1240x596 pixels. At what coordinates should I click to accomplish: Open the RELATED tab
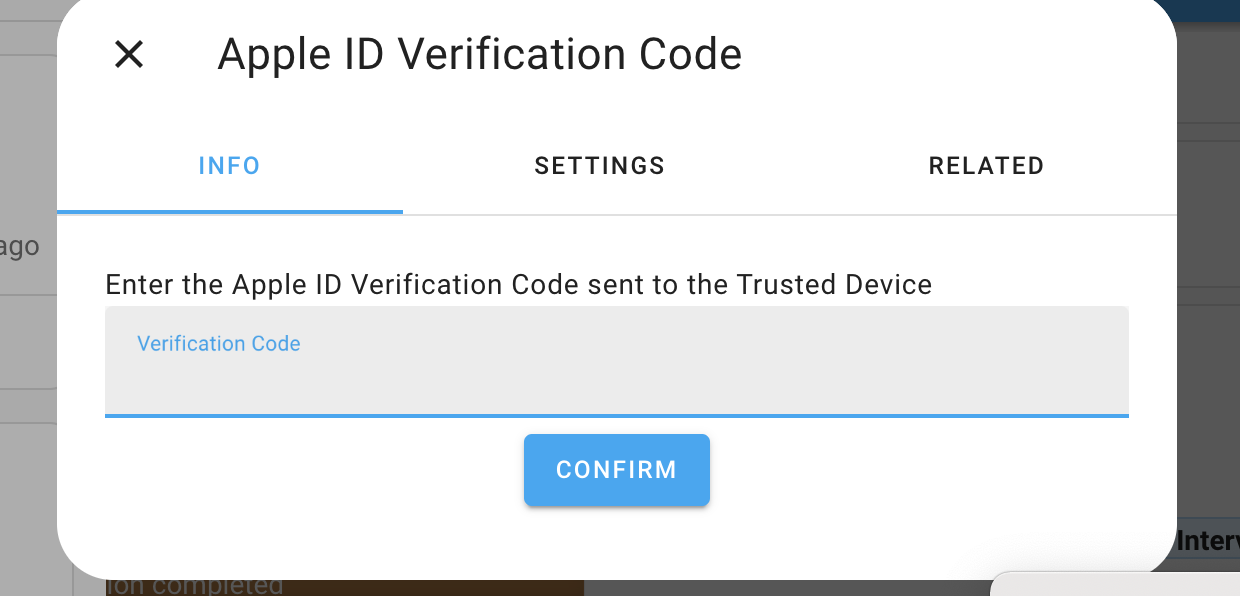pos(986,166)
